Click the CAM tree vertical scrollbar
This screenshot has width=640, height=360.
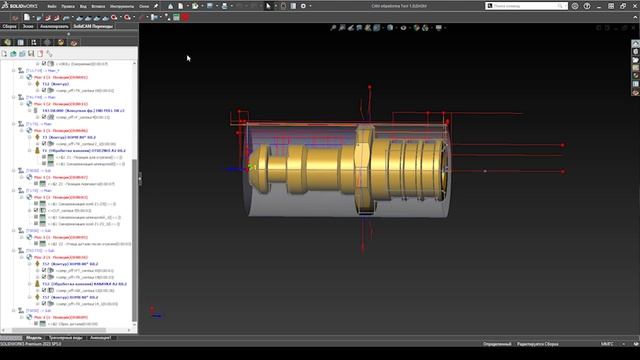point(135,240)
